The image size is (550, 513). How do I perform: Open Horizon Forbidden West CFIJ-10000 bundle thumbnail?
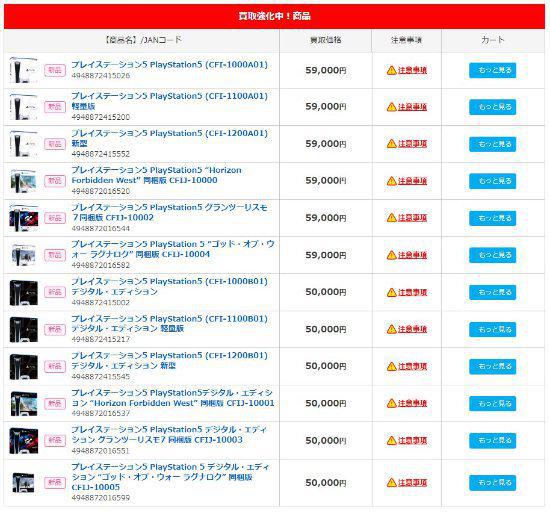click(x=23, y=181)
